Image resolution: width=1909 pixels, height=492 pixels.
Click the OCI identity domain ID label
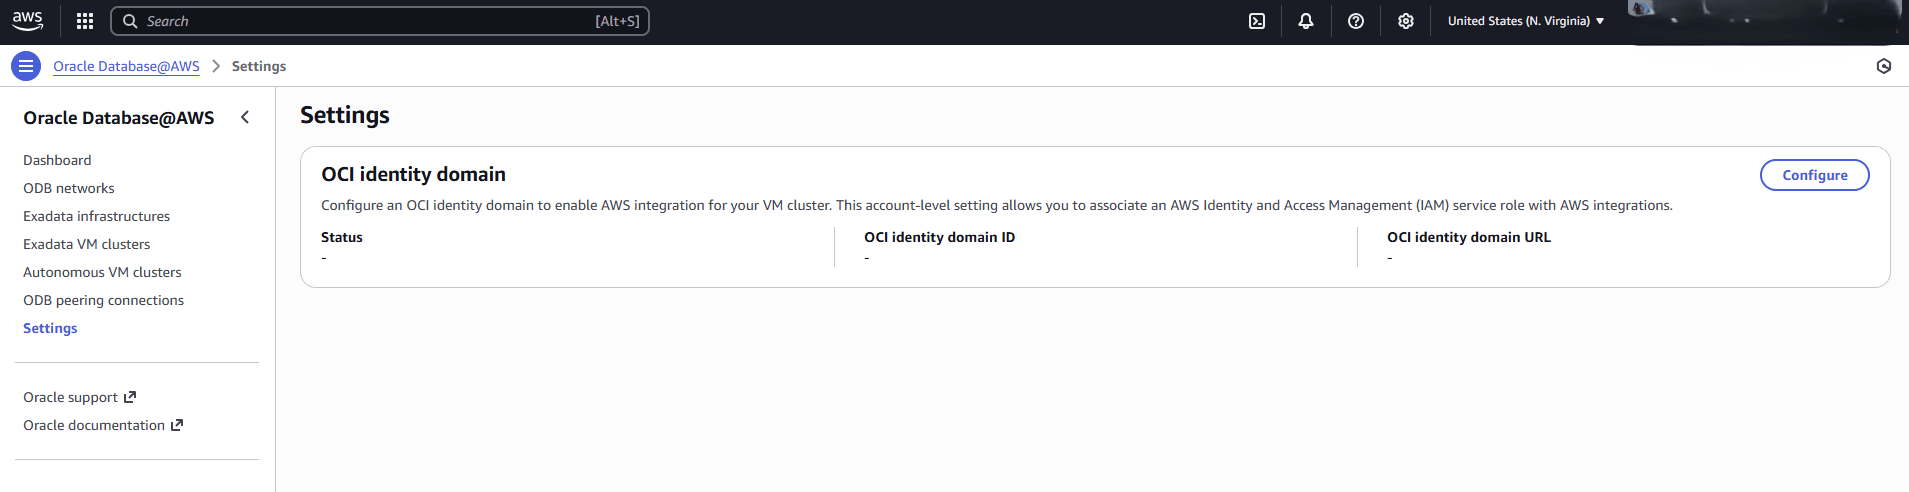coord(940,237)
